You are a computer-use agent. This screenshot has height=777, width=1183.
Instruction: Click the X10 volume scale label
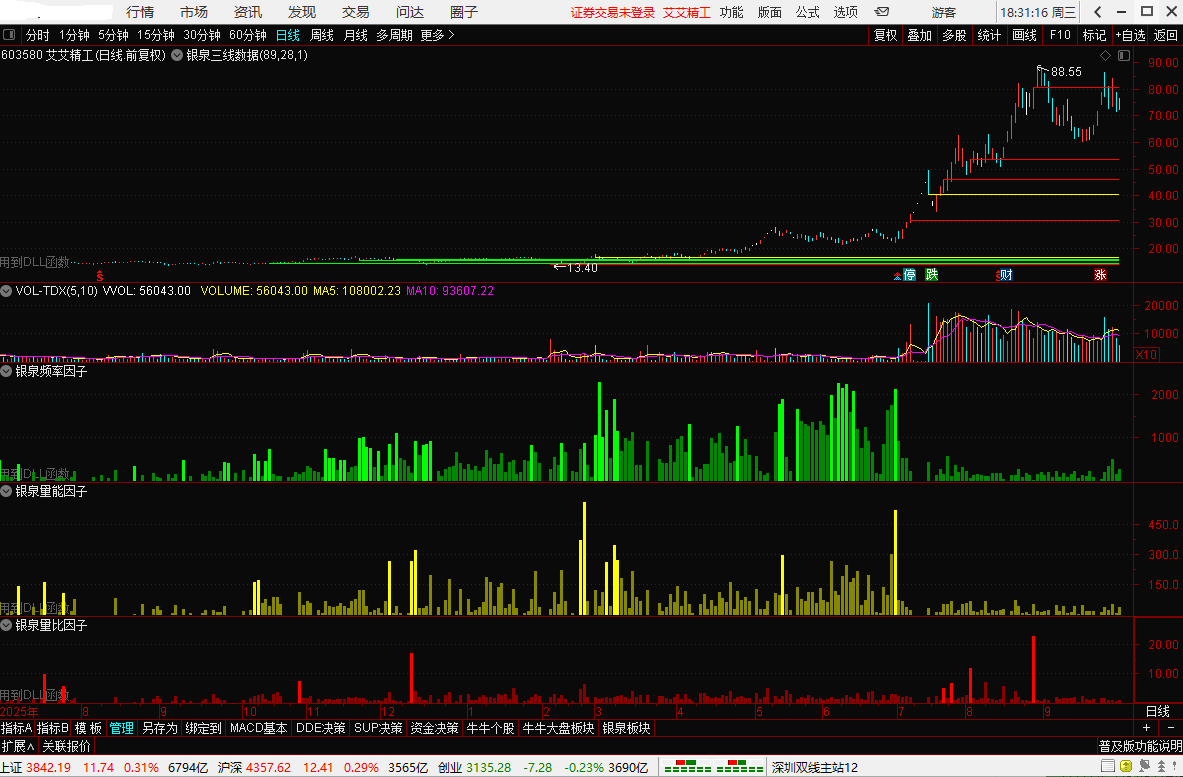pos(1146,354)
